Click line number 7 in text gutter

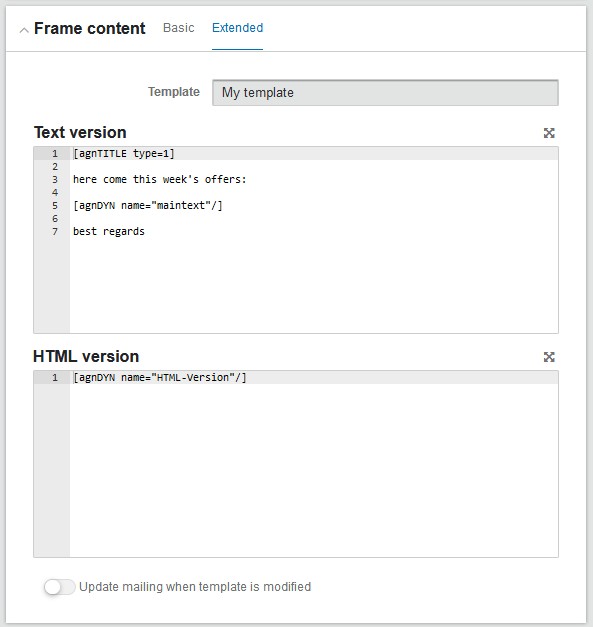click(x=55, y=232)
